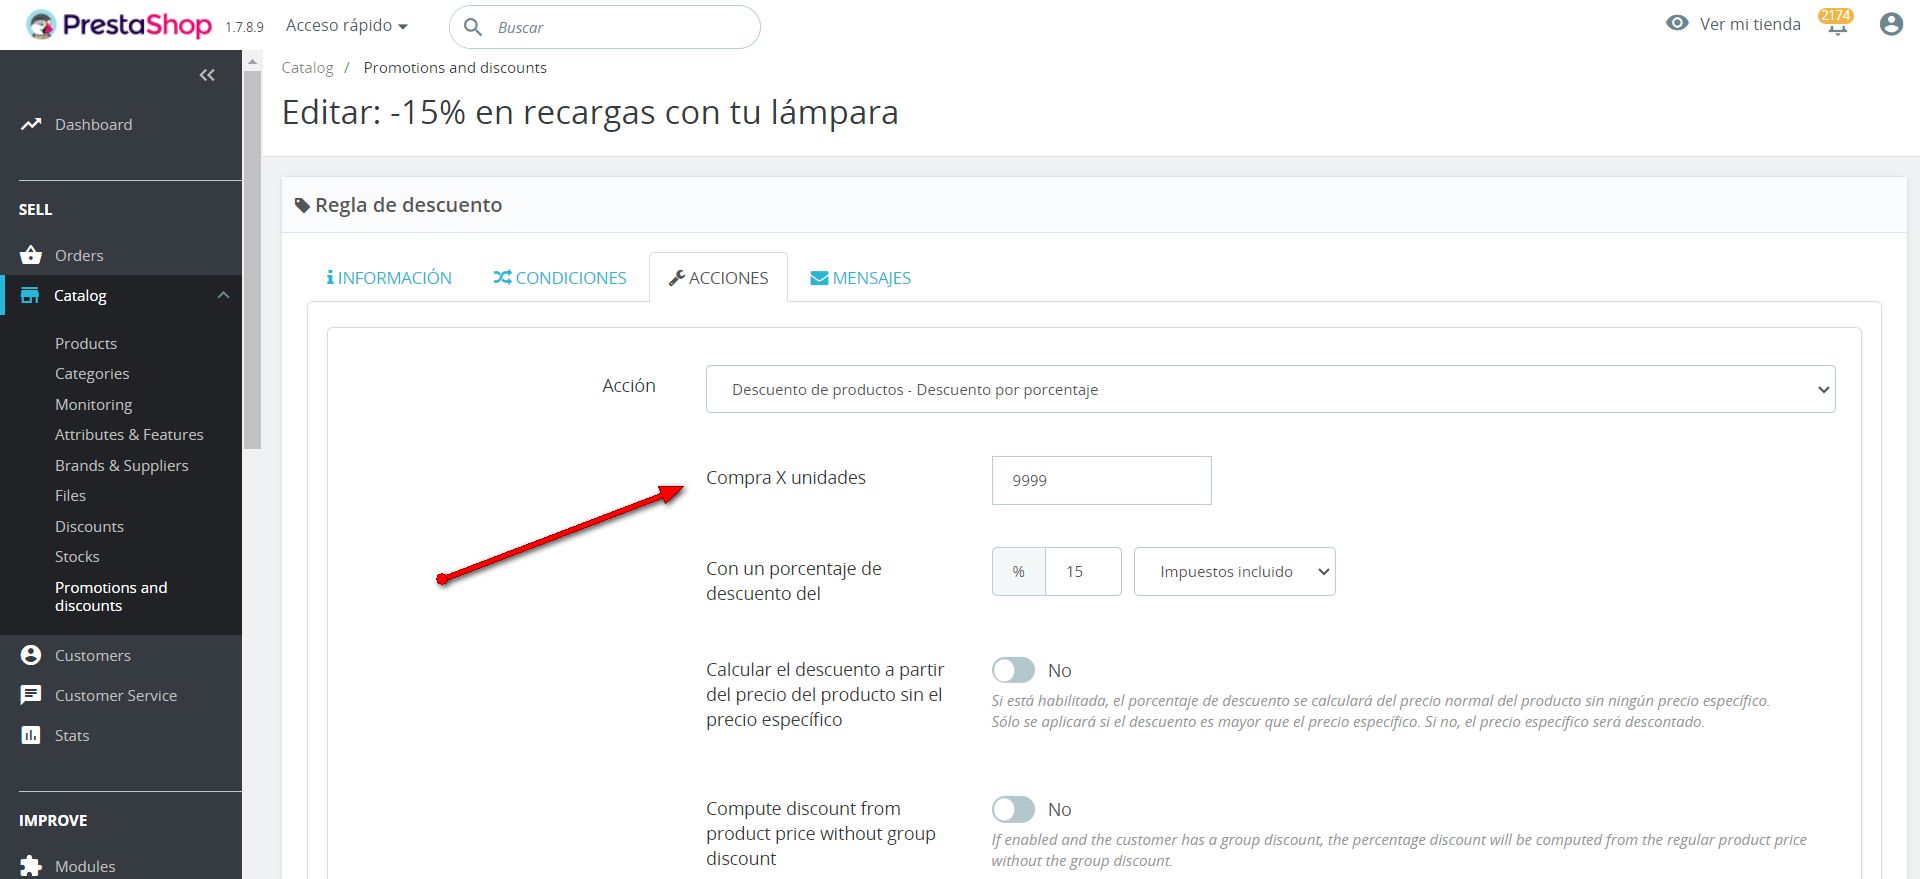The image size is (1920, 879).
Task: Go to Dashboard in sidebar
Action: coord(93,124)
